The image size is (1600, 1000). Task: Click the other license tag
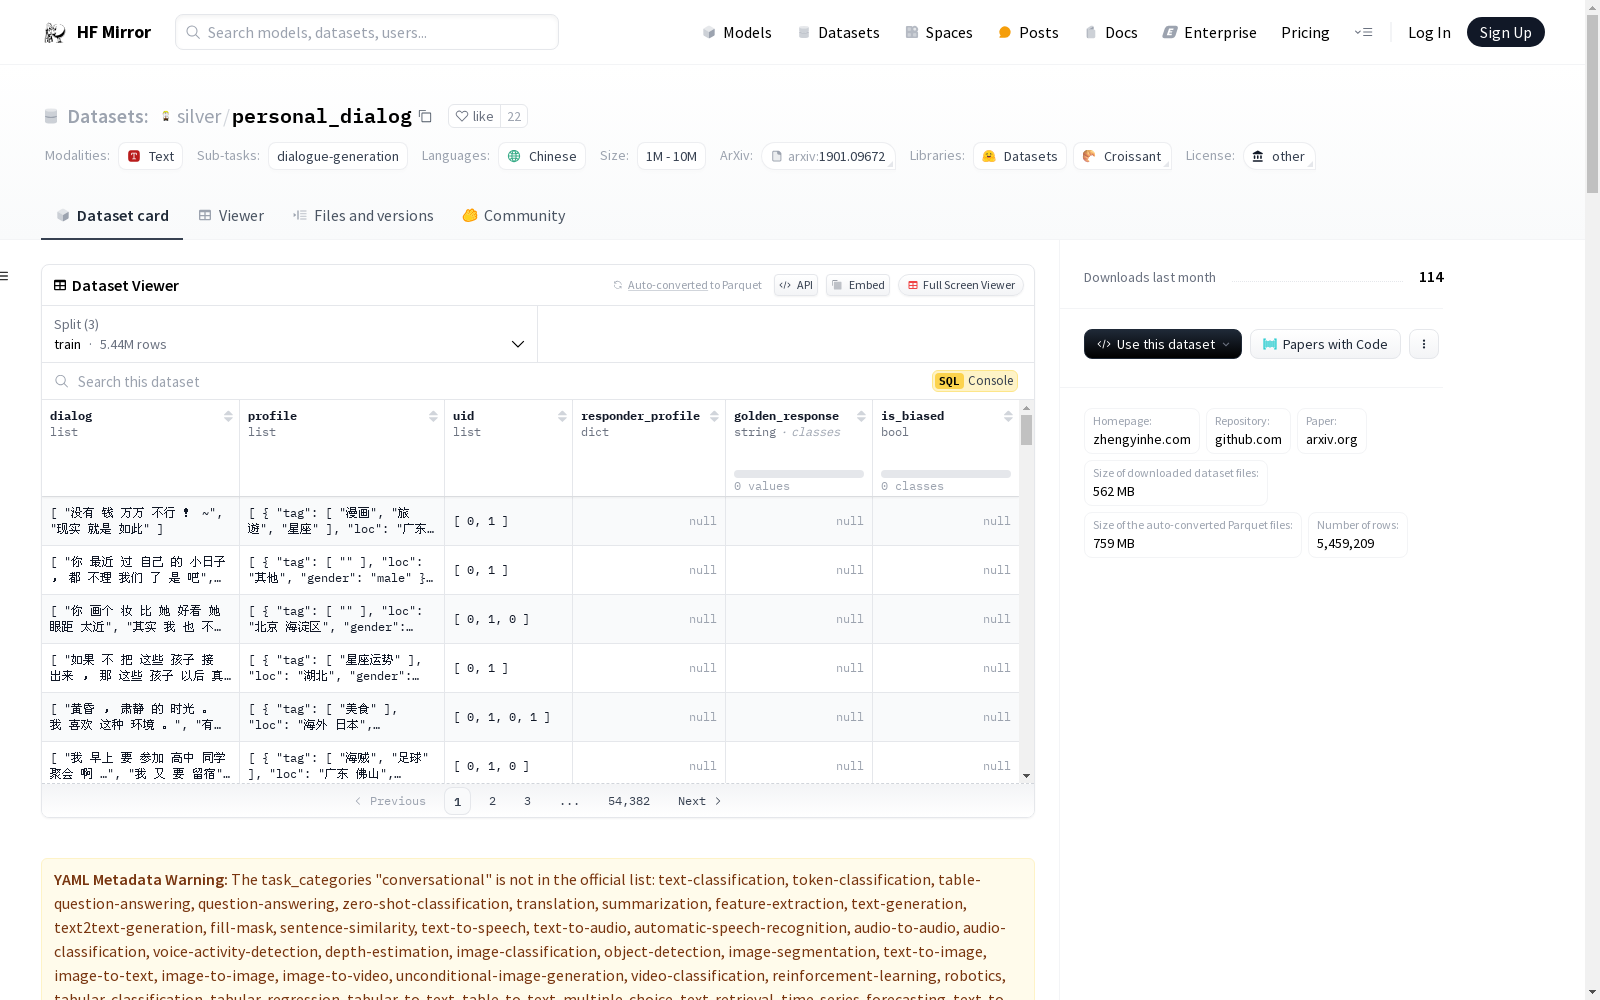pyautogui.click(x=1279, y=156)
